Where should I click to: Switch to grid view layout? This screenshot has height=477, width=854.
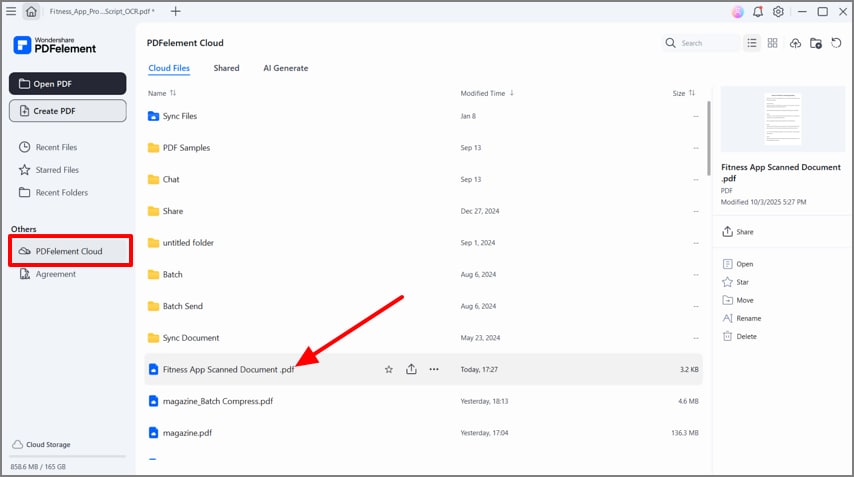tap(772, 43)
